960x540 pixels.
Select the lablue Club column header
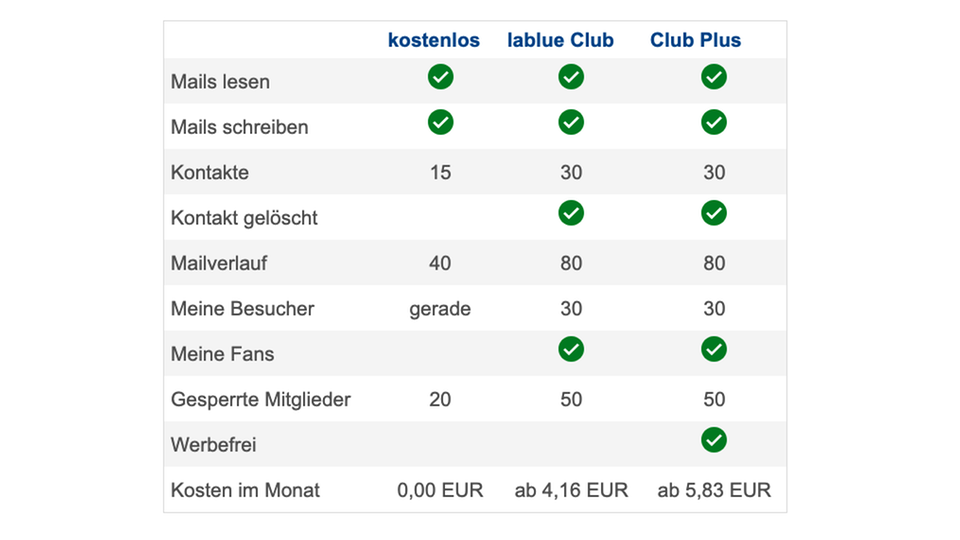[x=561, y=41]
